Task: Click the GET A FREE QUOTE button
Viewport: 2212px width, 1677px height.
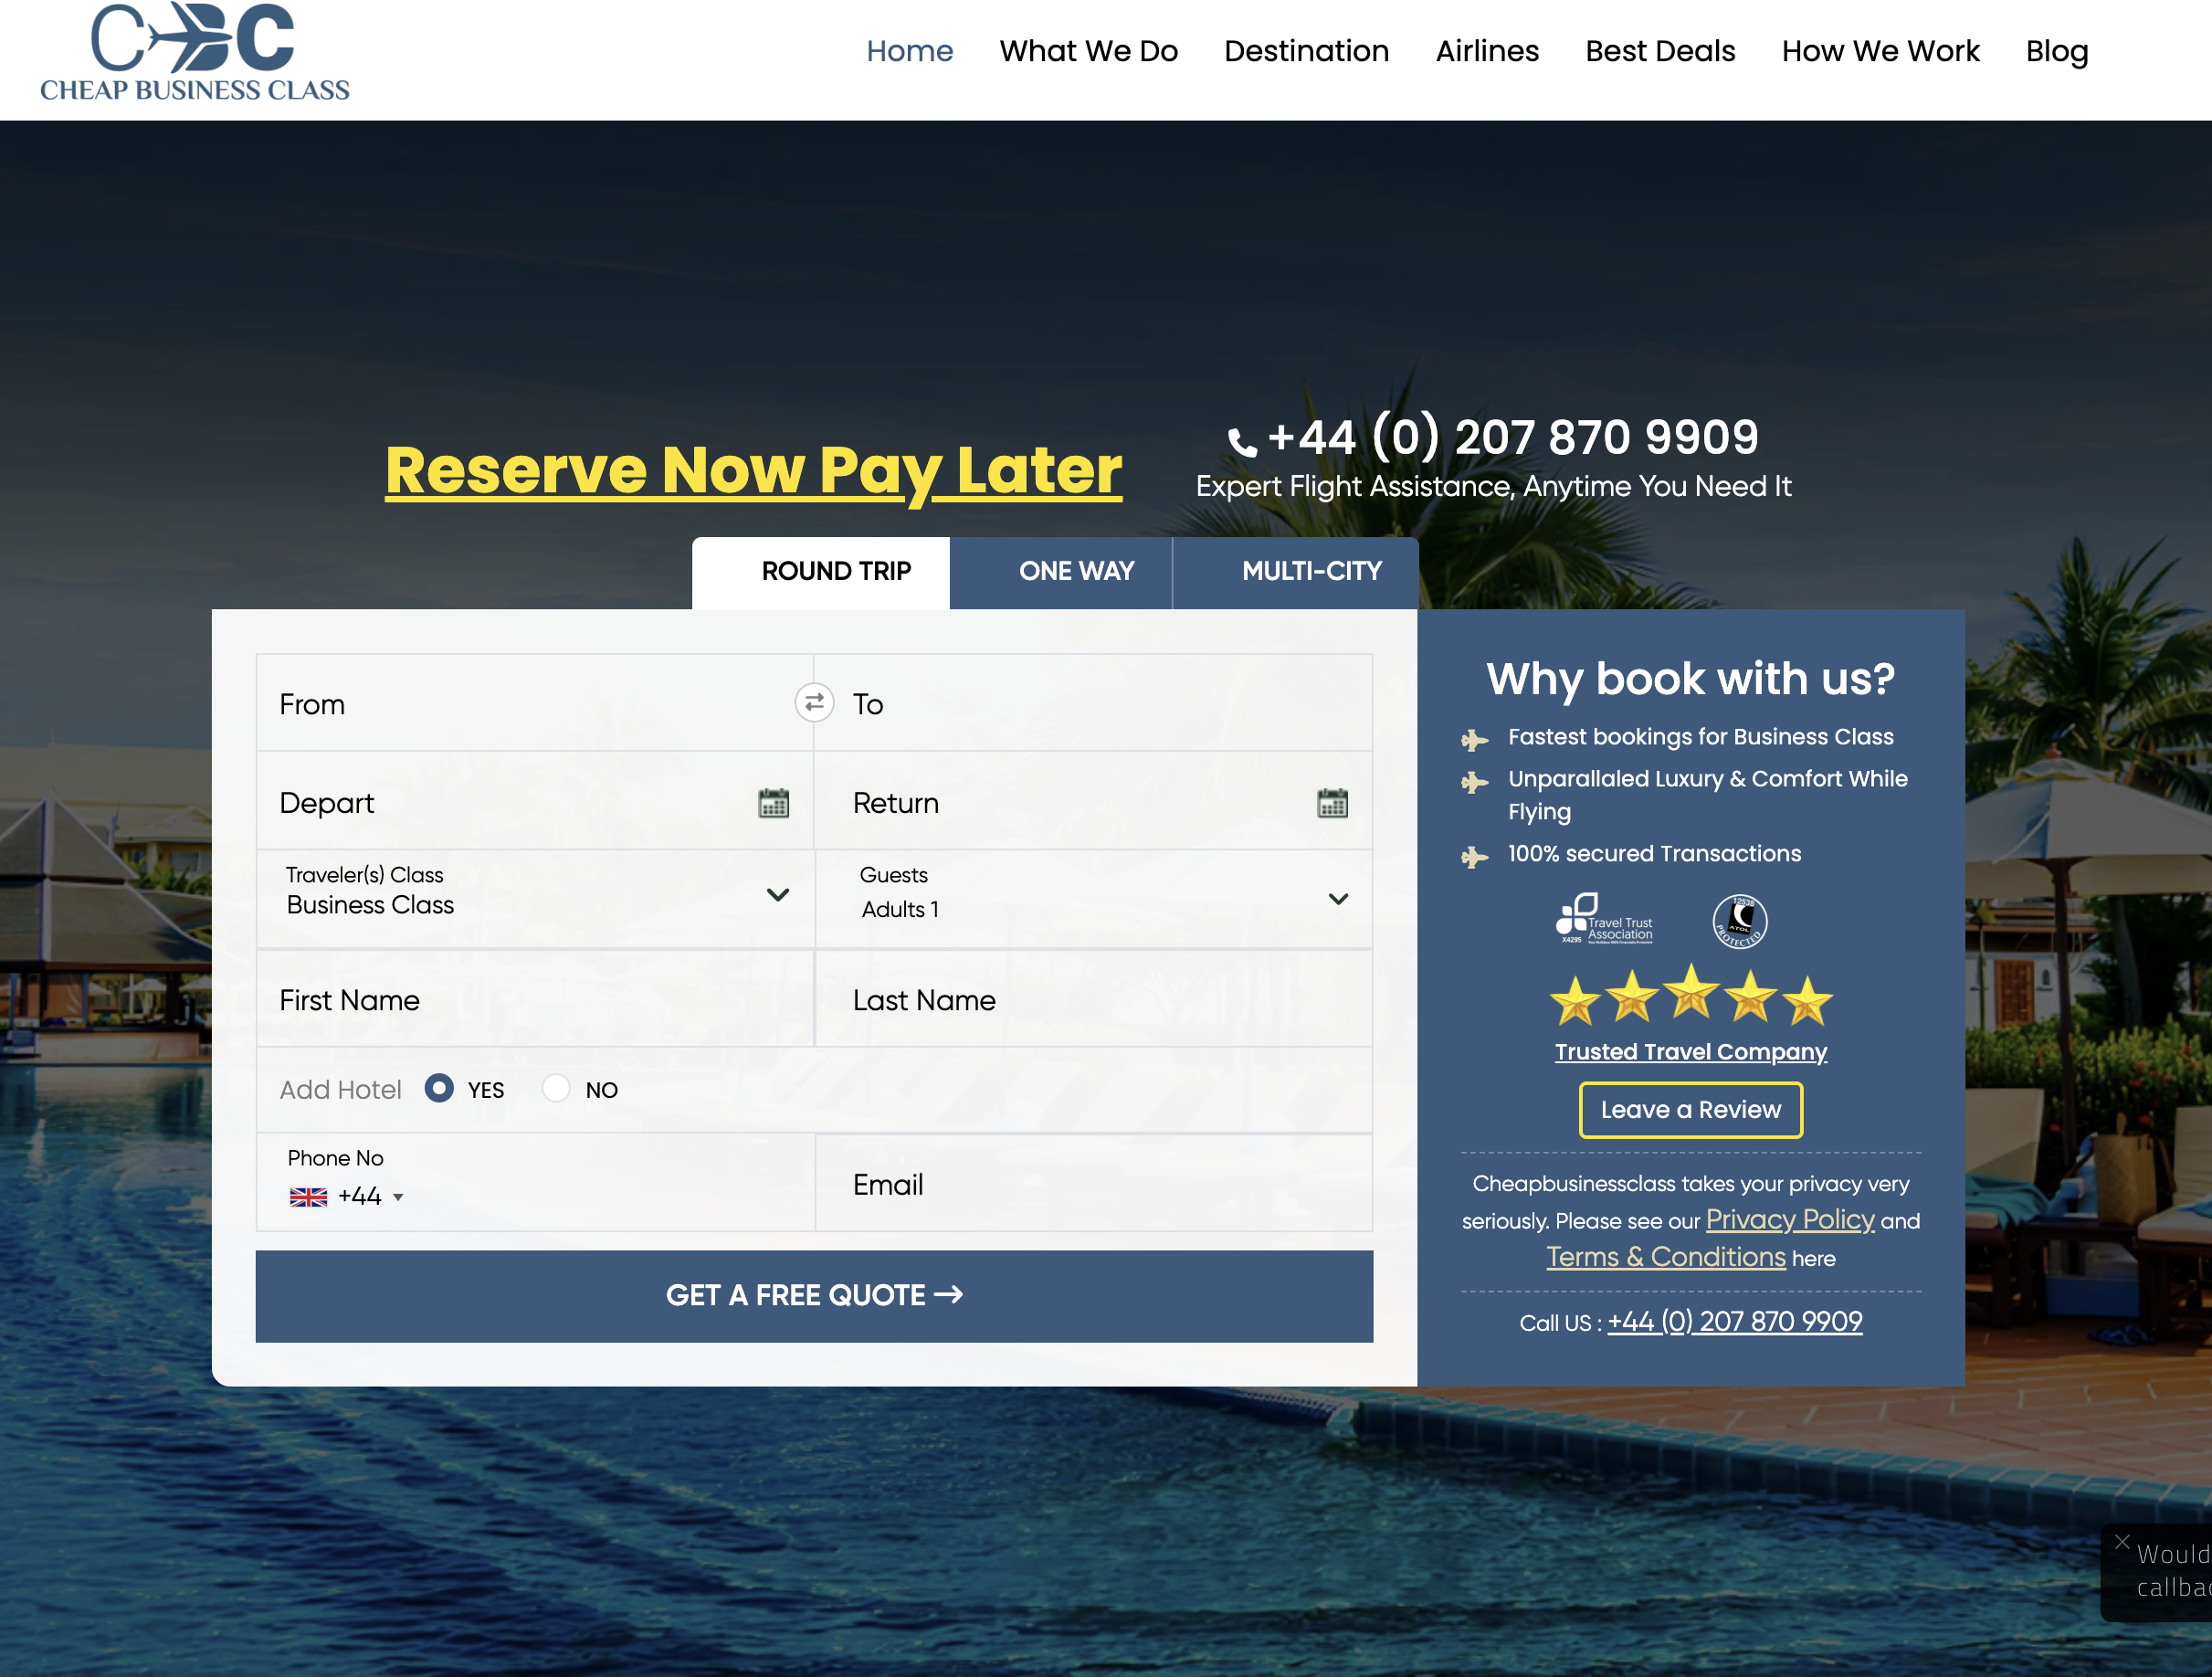Action: point(814,1295)
